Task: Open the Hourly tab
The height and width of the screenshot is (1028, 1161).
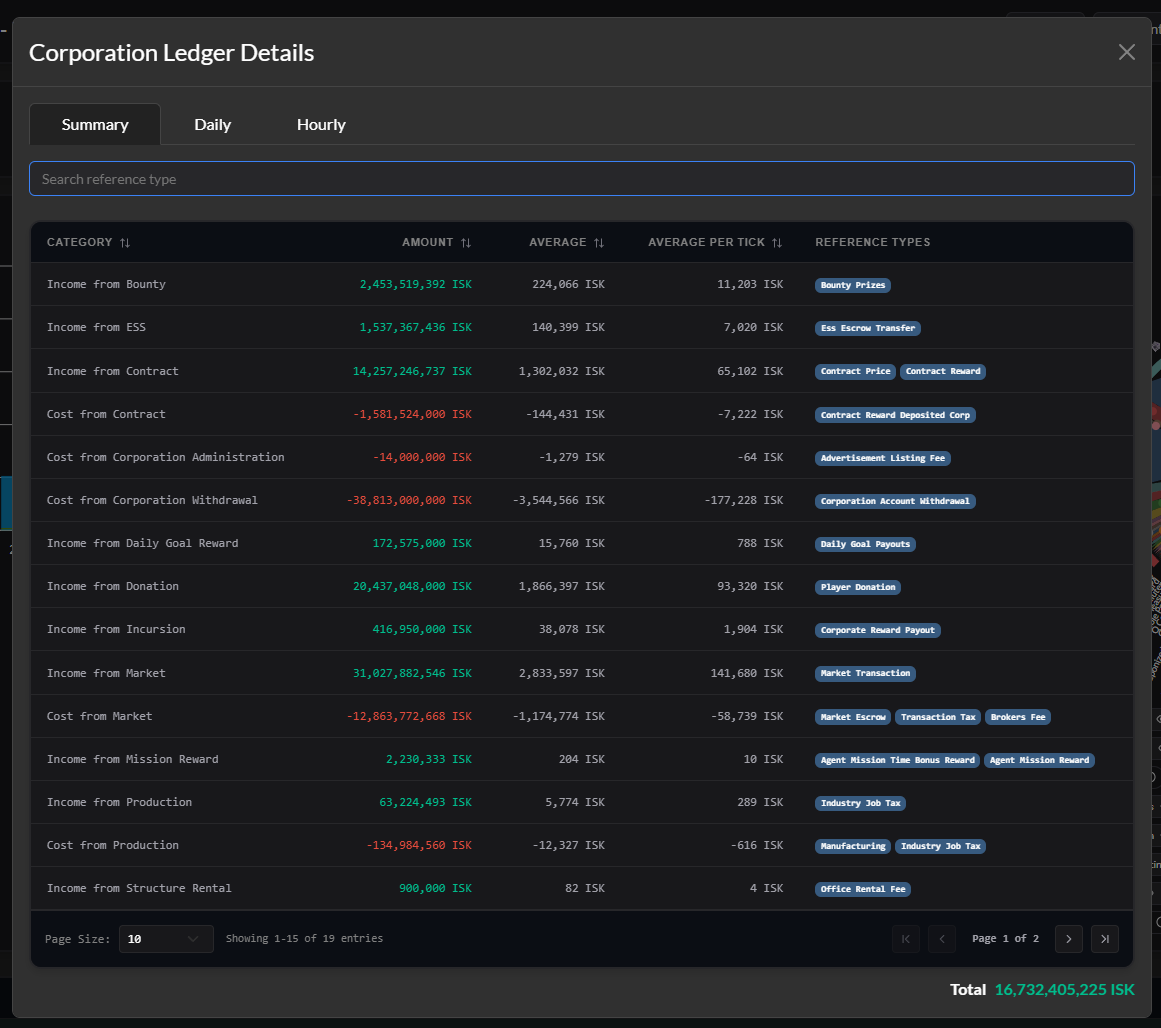Action: coord(321,124)
